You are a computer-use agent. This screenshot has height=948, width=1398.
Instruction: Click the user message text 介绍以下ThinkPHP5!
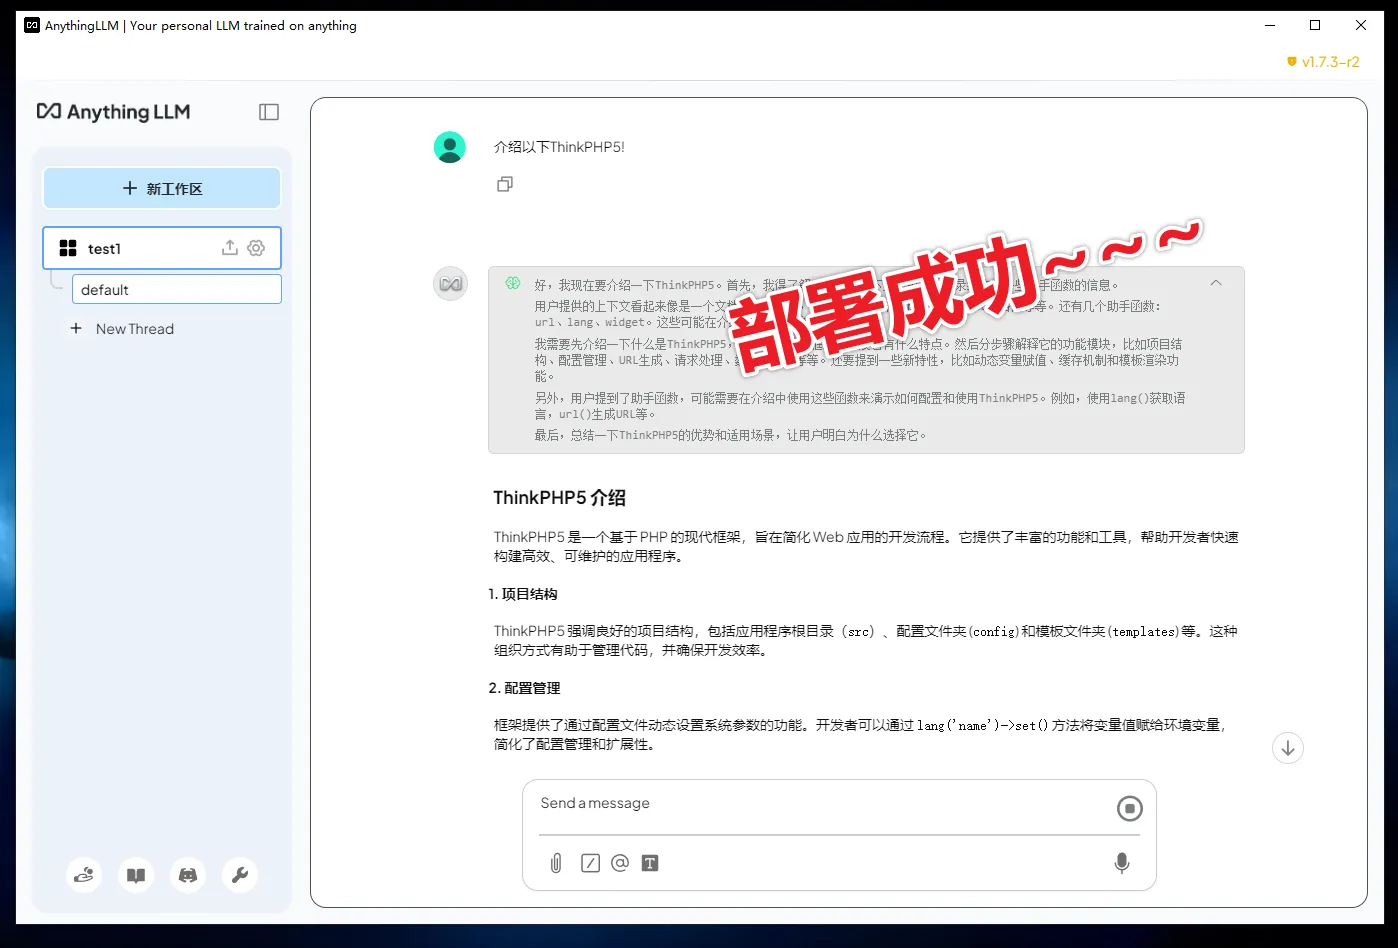tap(559, 147)
